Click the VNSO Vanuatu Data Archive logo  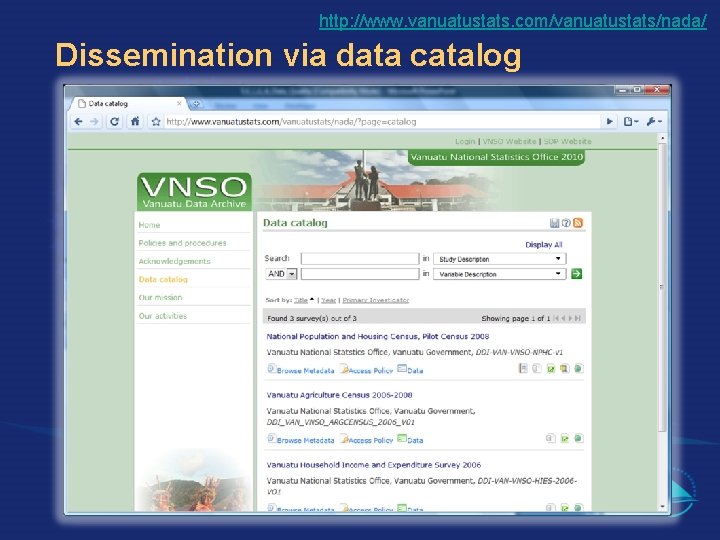click(x=194, y=192)
